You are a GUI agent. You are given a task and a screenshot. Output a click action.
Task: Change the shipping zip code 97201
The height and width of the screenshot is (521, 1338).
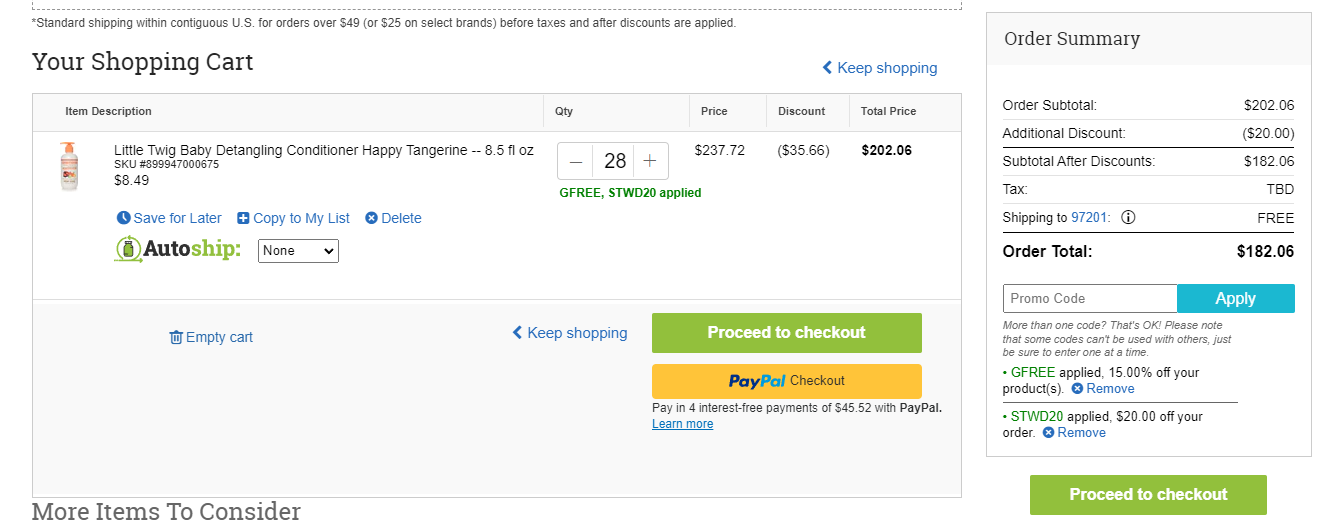pyautogui.click(x=1090, y=218)
